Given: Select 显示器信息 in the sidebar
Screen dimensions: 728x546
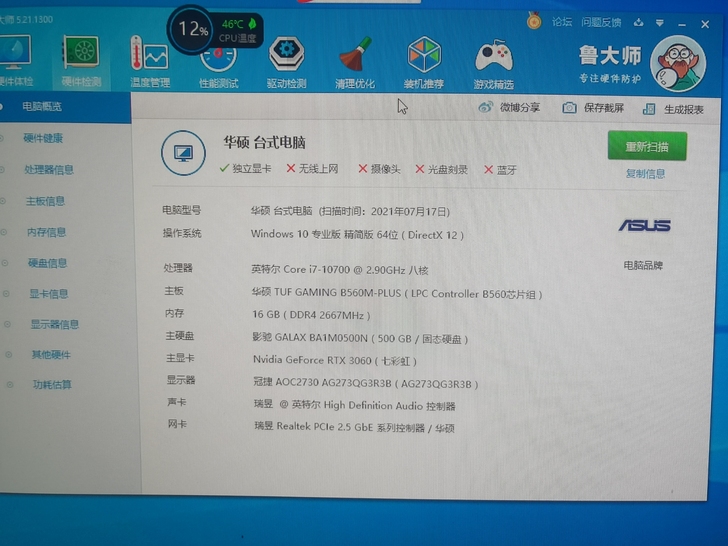Looking at the screenshot, I should (54, 324).
